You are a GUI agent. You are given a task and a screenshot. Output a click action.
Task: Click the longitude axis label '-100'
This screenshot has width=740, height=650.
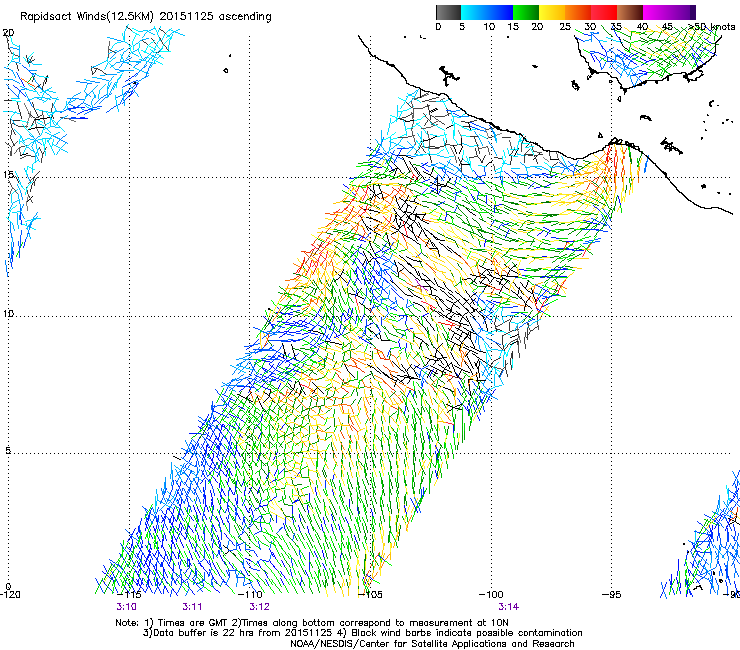click(x=491, y=594)
